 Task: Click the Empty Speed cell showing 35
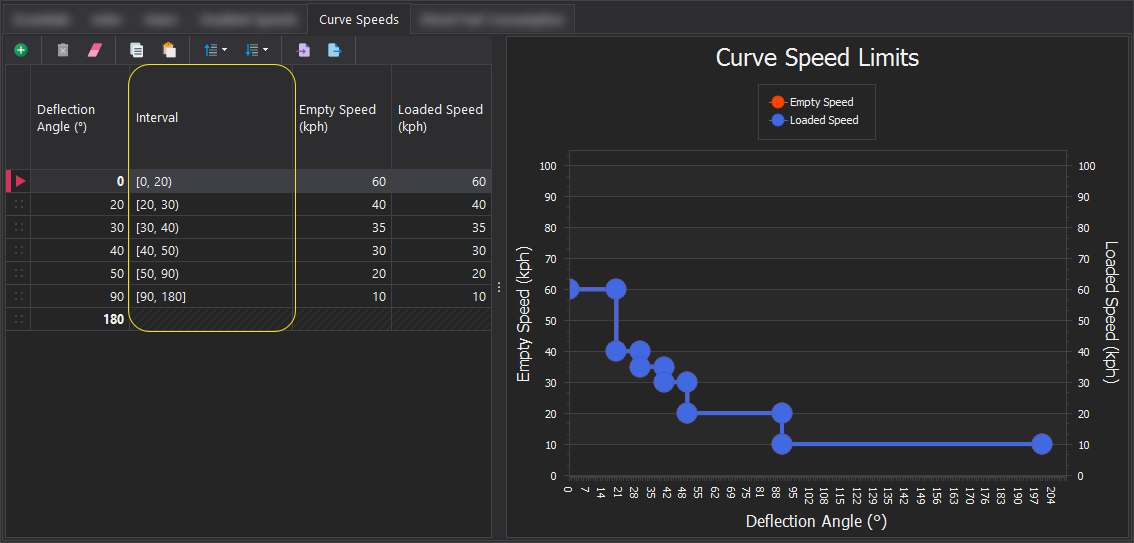click(343, 227)
